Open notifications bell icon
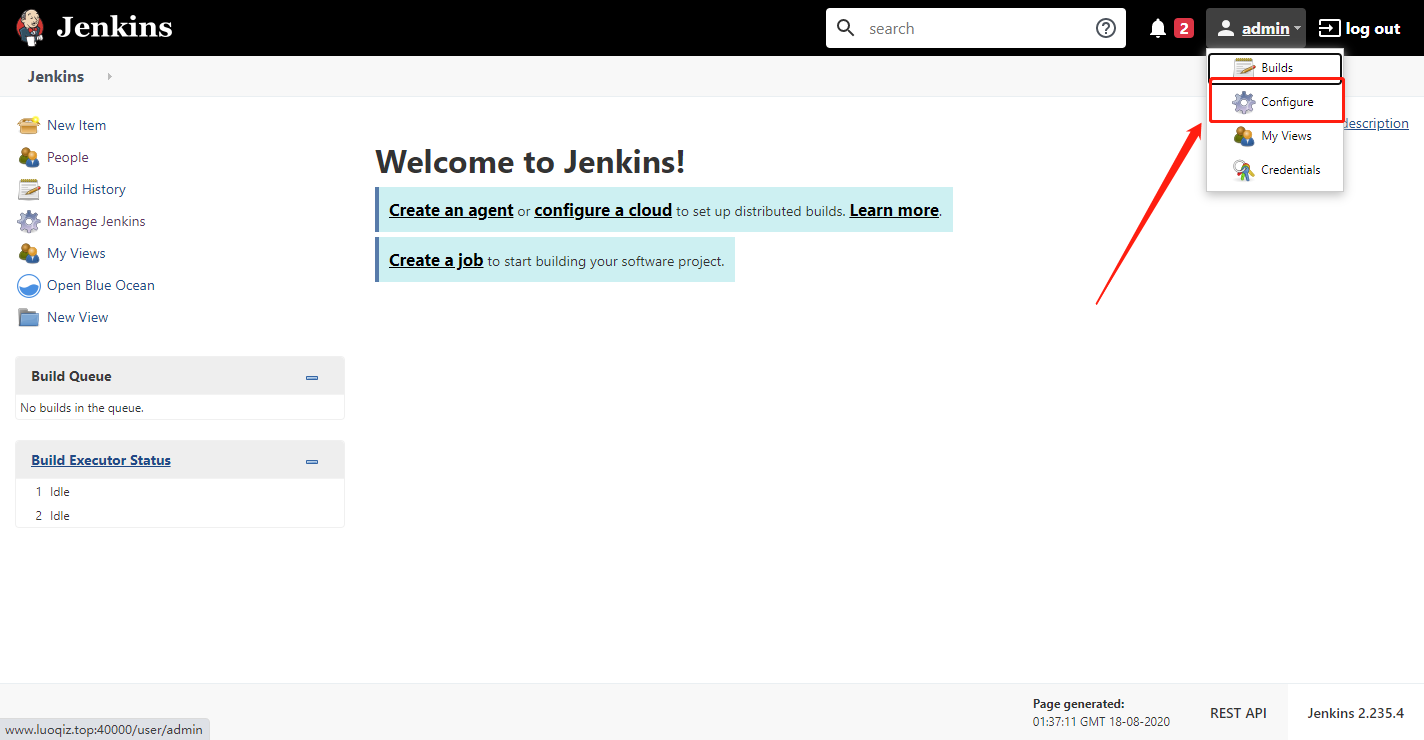Viewport: 1424px width, 740px height. point(1158,28)
